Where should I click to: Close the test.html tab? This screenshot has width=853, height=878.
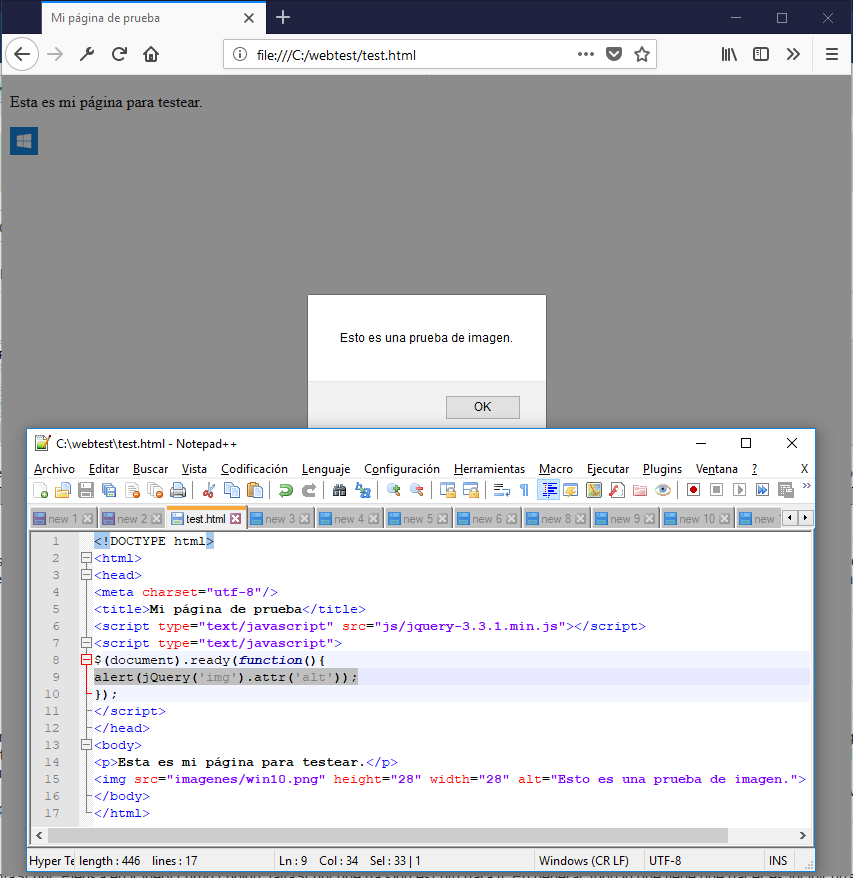(x=236, y=519)
